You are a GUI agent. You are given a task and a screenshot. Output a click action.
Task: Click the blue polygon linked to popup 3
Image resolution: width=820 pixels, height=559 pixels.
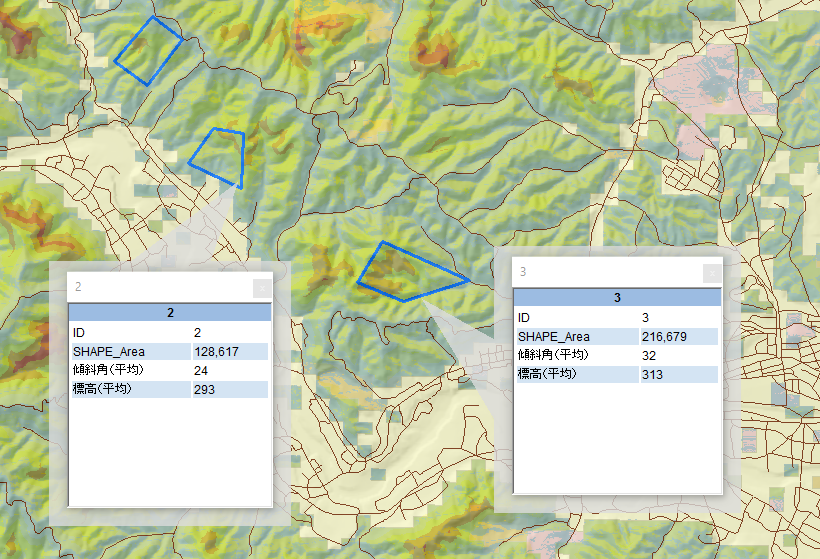click(408, 274)
